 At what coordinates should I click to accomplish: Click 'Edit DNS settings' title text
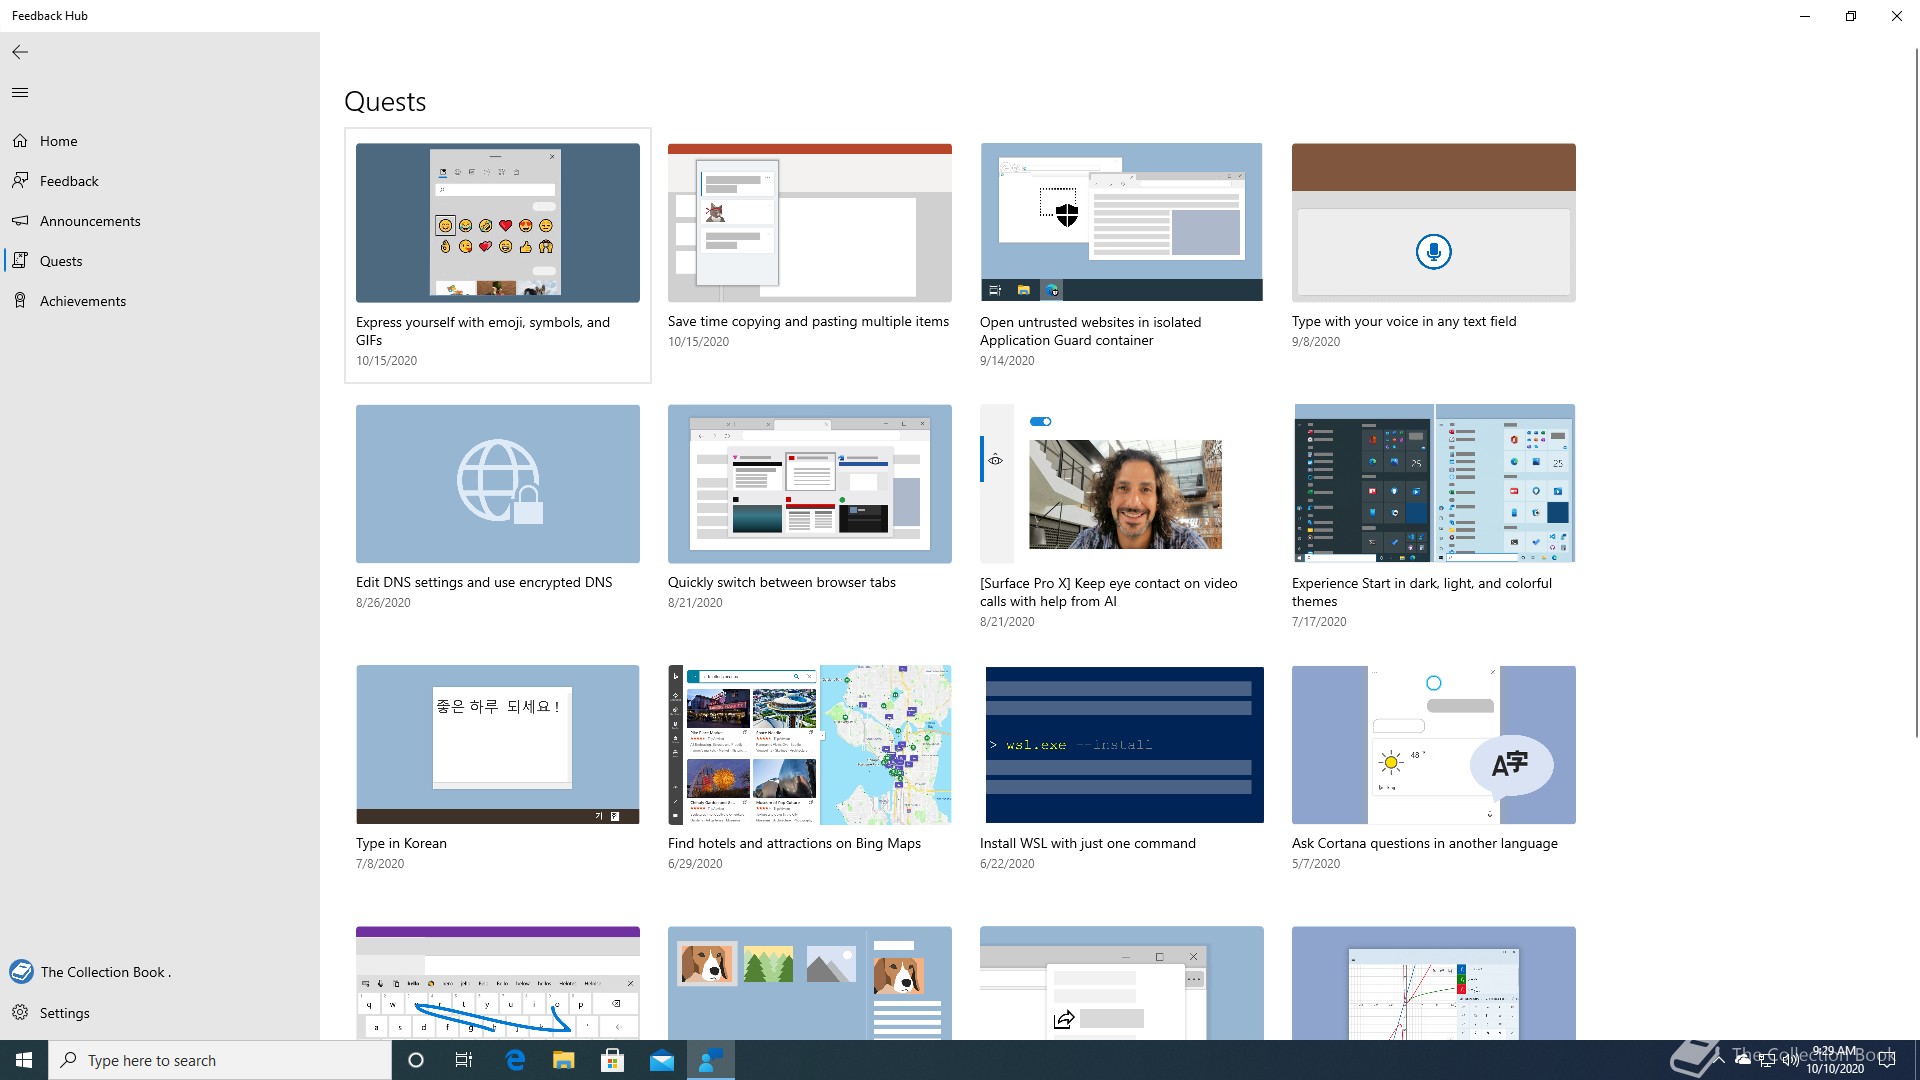(484, 582)
